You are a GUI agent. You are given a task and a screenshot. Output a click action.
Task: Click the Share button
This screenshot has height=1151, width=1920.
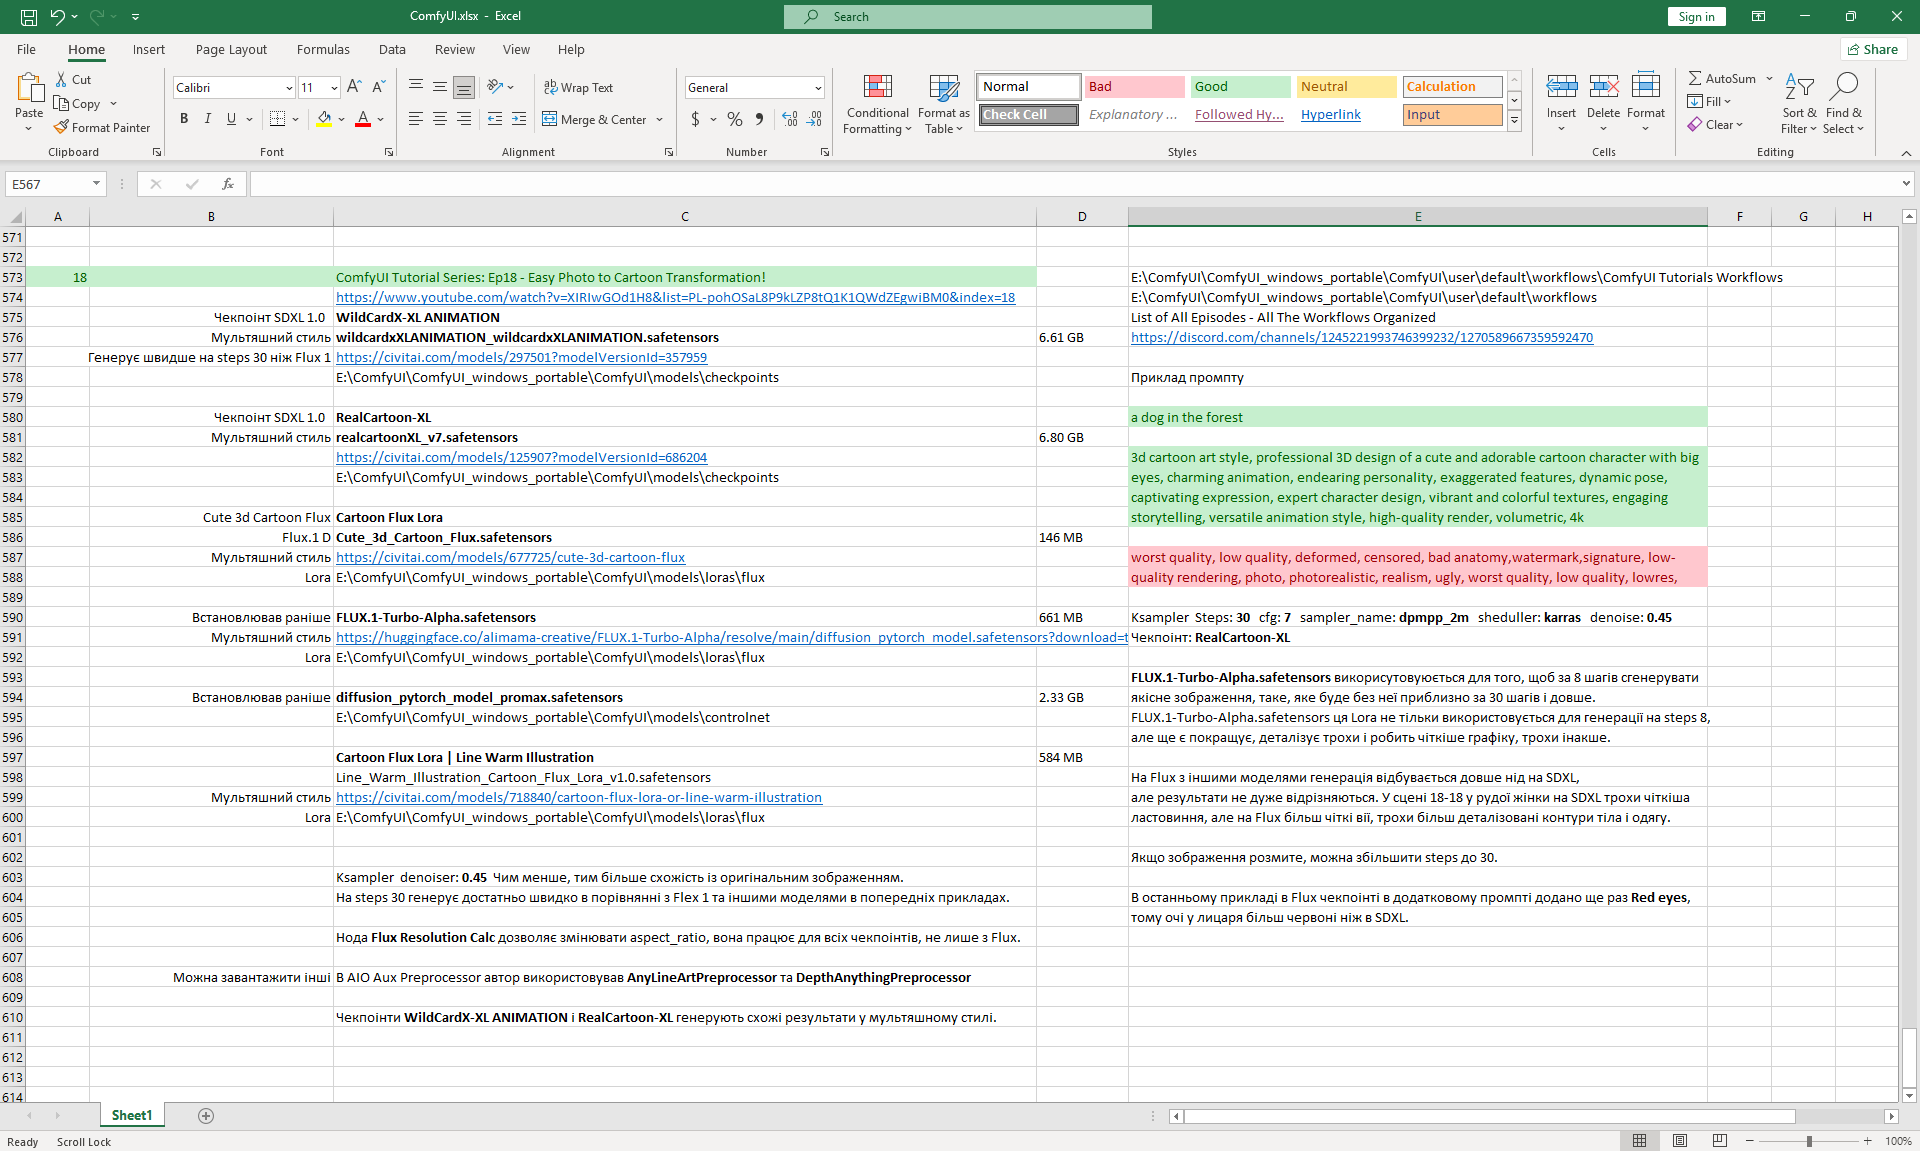point(1872,49)
